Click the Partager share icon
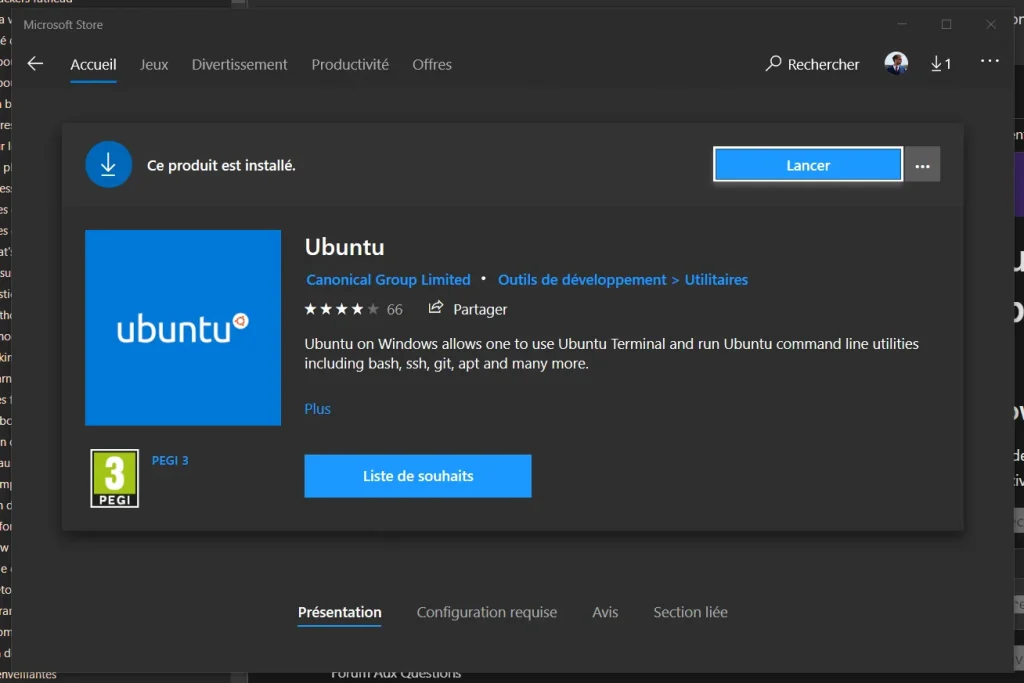The width and height of the screenshot is (1024, 683). click(x=436, y=308)
